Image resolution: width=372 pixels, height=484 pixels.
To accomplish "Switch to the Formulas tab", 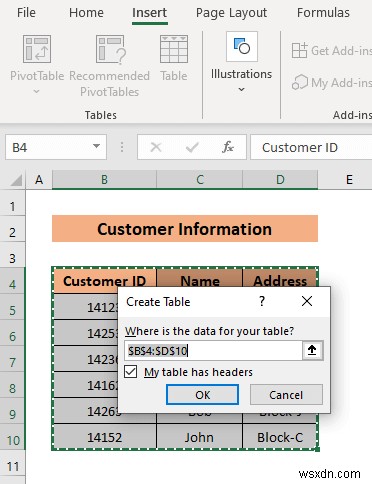I will (x=323, y=13).
